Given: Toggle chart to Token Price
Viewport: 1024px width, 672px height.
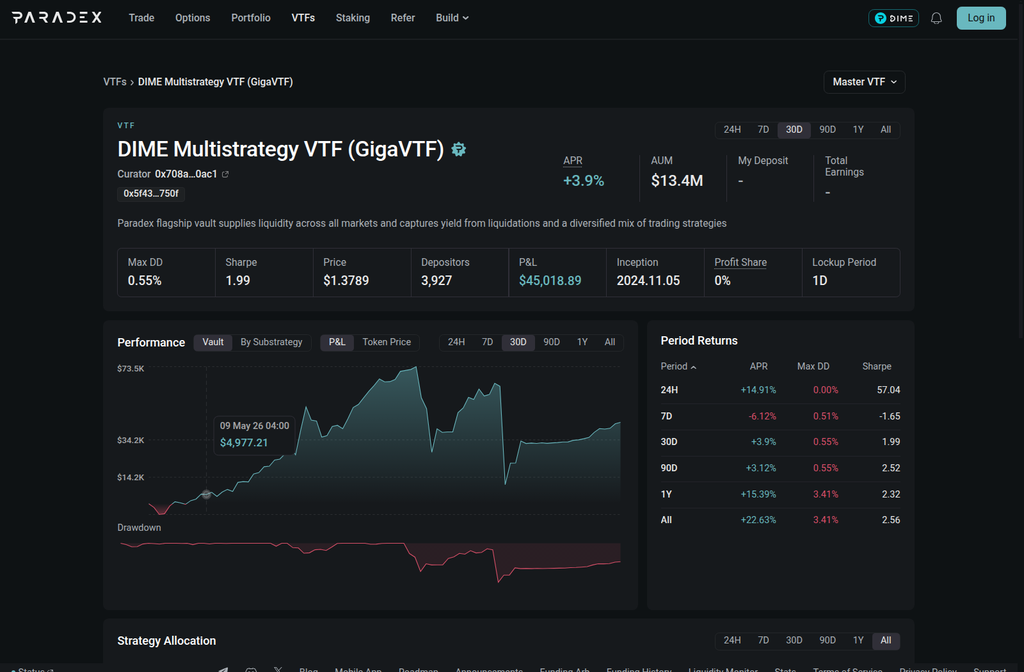Looking at the screenshot, I should 387,342.
